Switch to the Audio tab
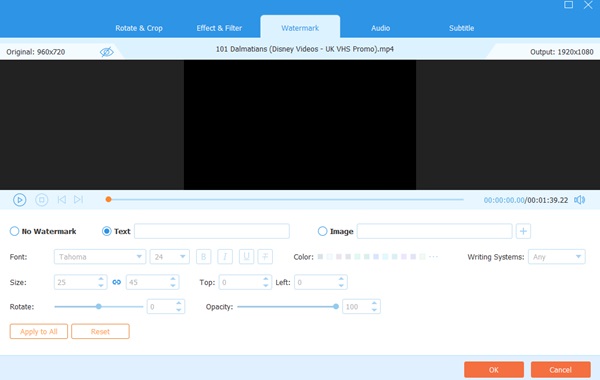Screen dimensions: 600x380 tap(380, 28)
